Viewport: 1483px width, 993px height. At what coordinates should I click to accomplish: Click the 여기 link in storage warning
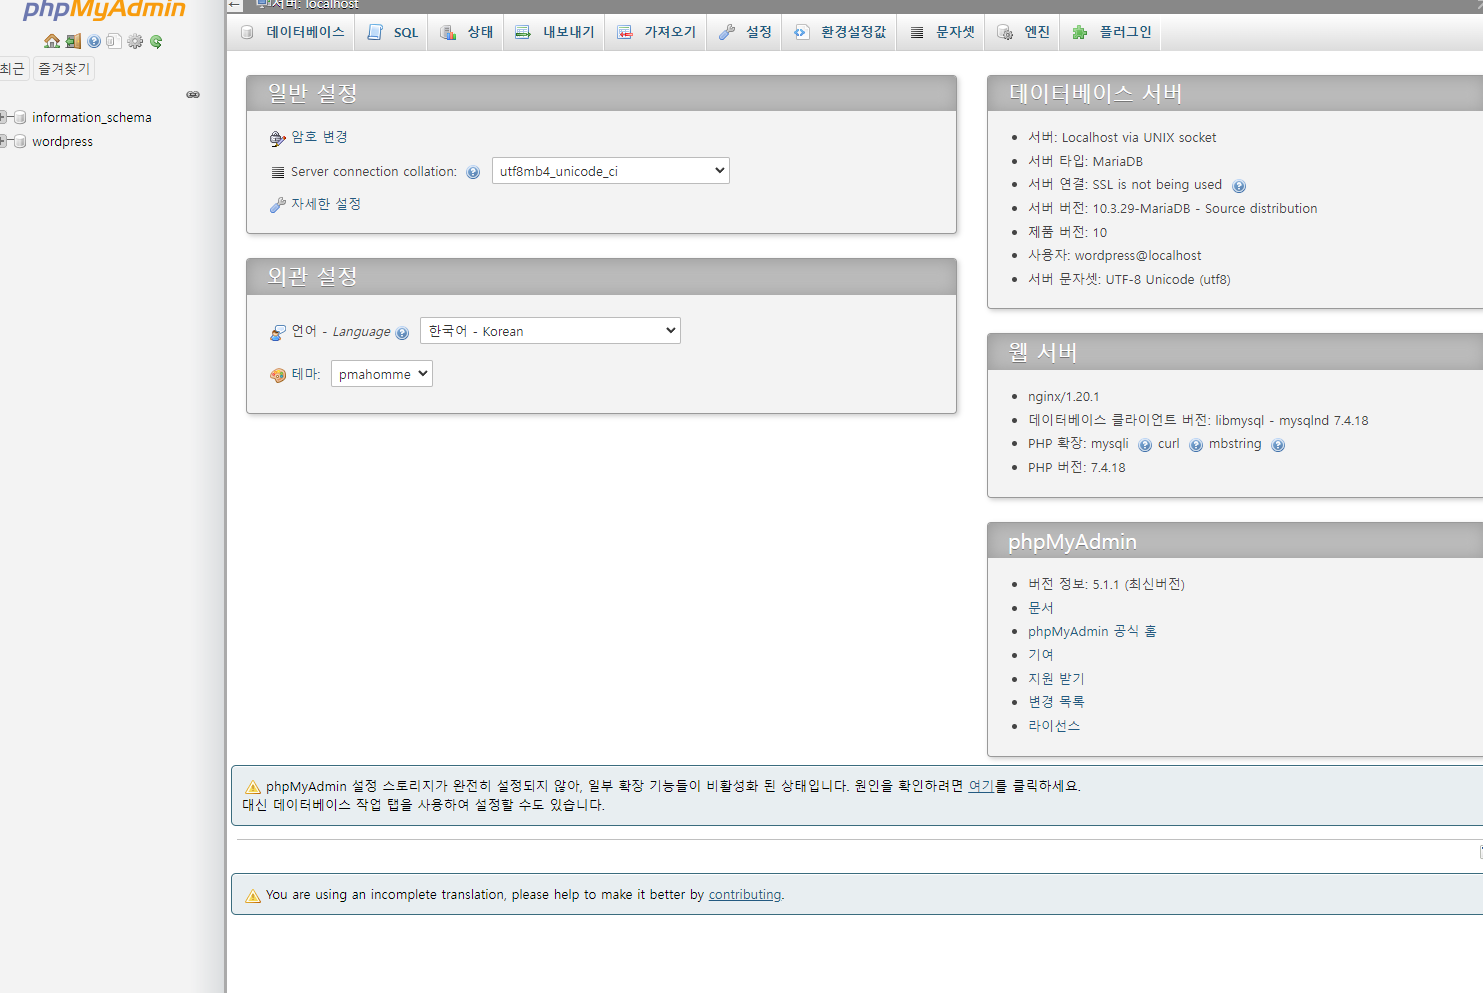[x=981, y=786]
